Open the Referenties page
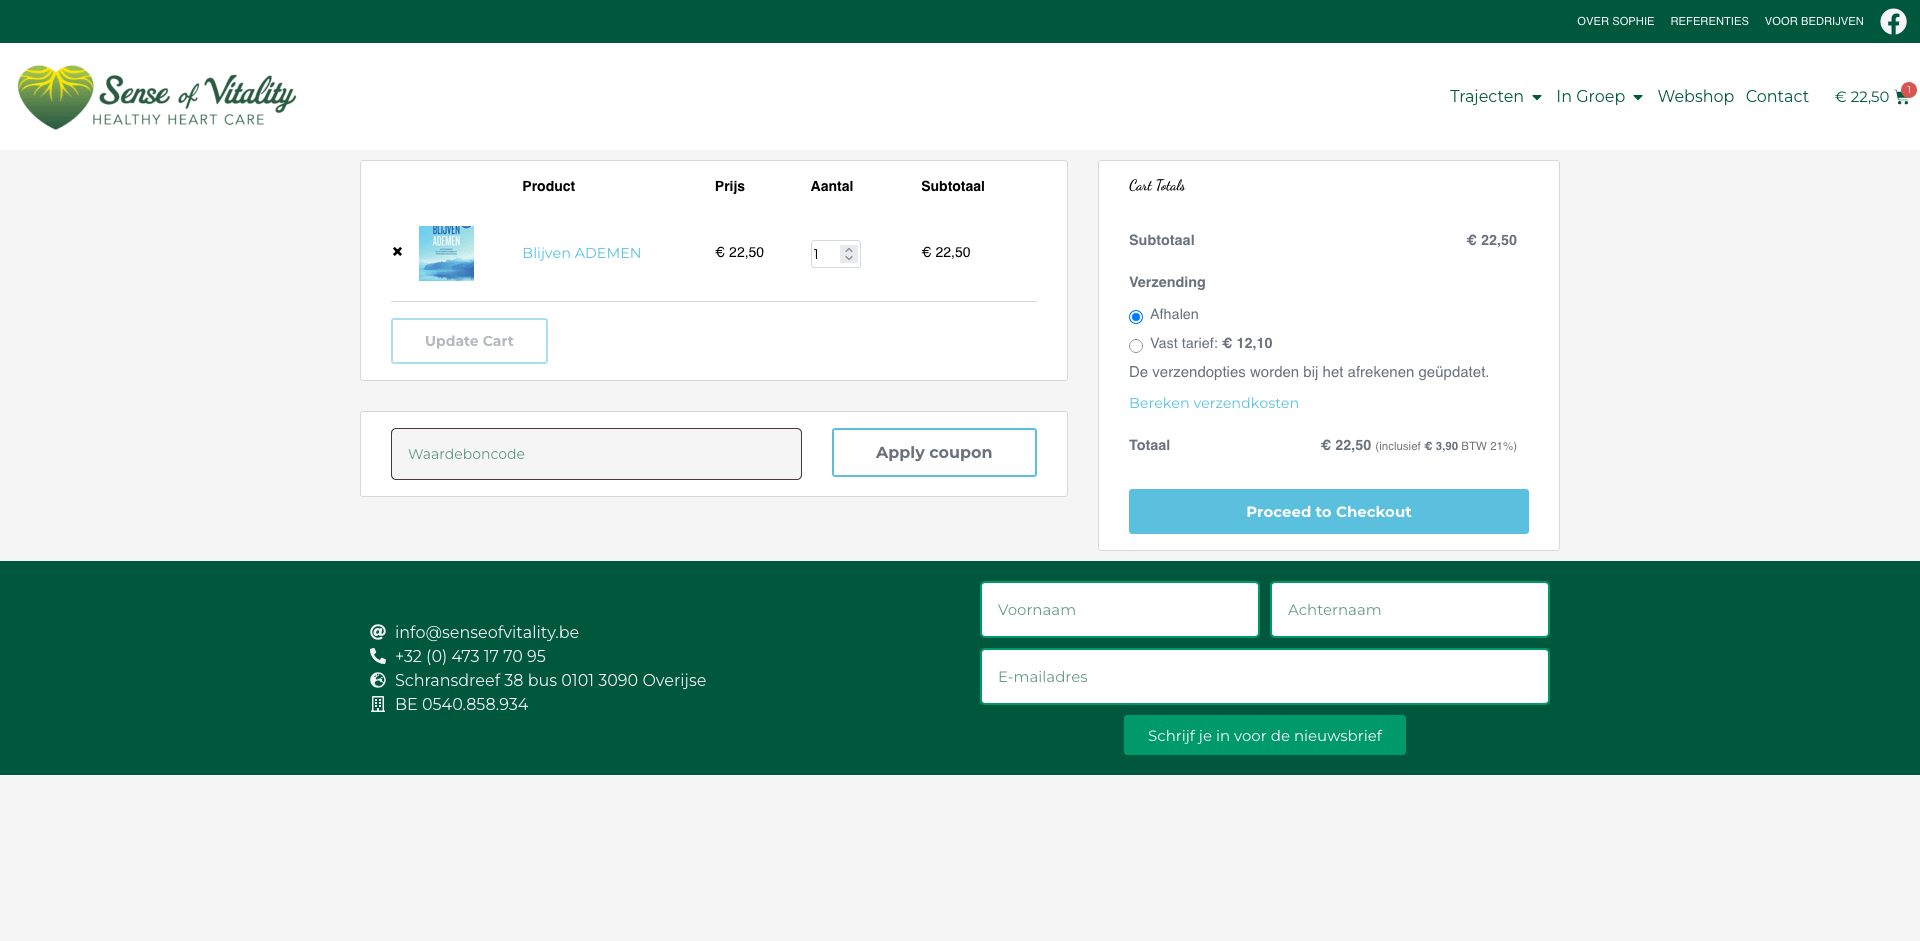1920x941 pixels. pyautogui.click(x=1709, y=21)
